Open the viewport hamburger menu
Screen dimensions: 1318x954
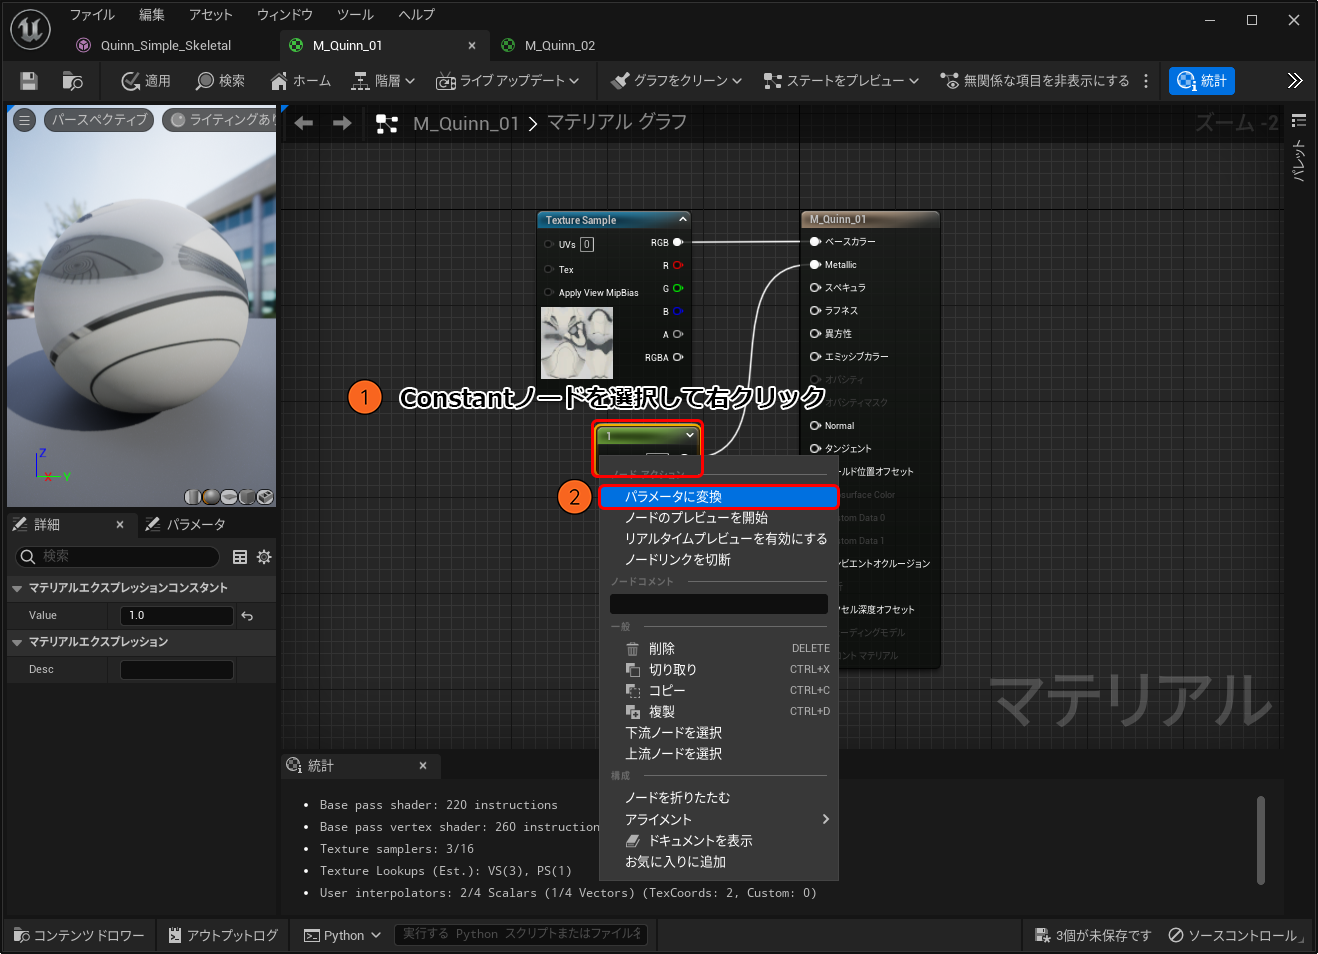click(25, 120)
